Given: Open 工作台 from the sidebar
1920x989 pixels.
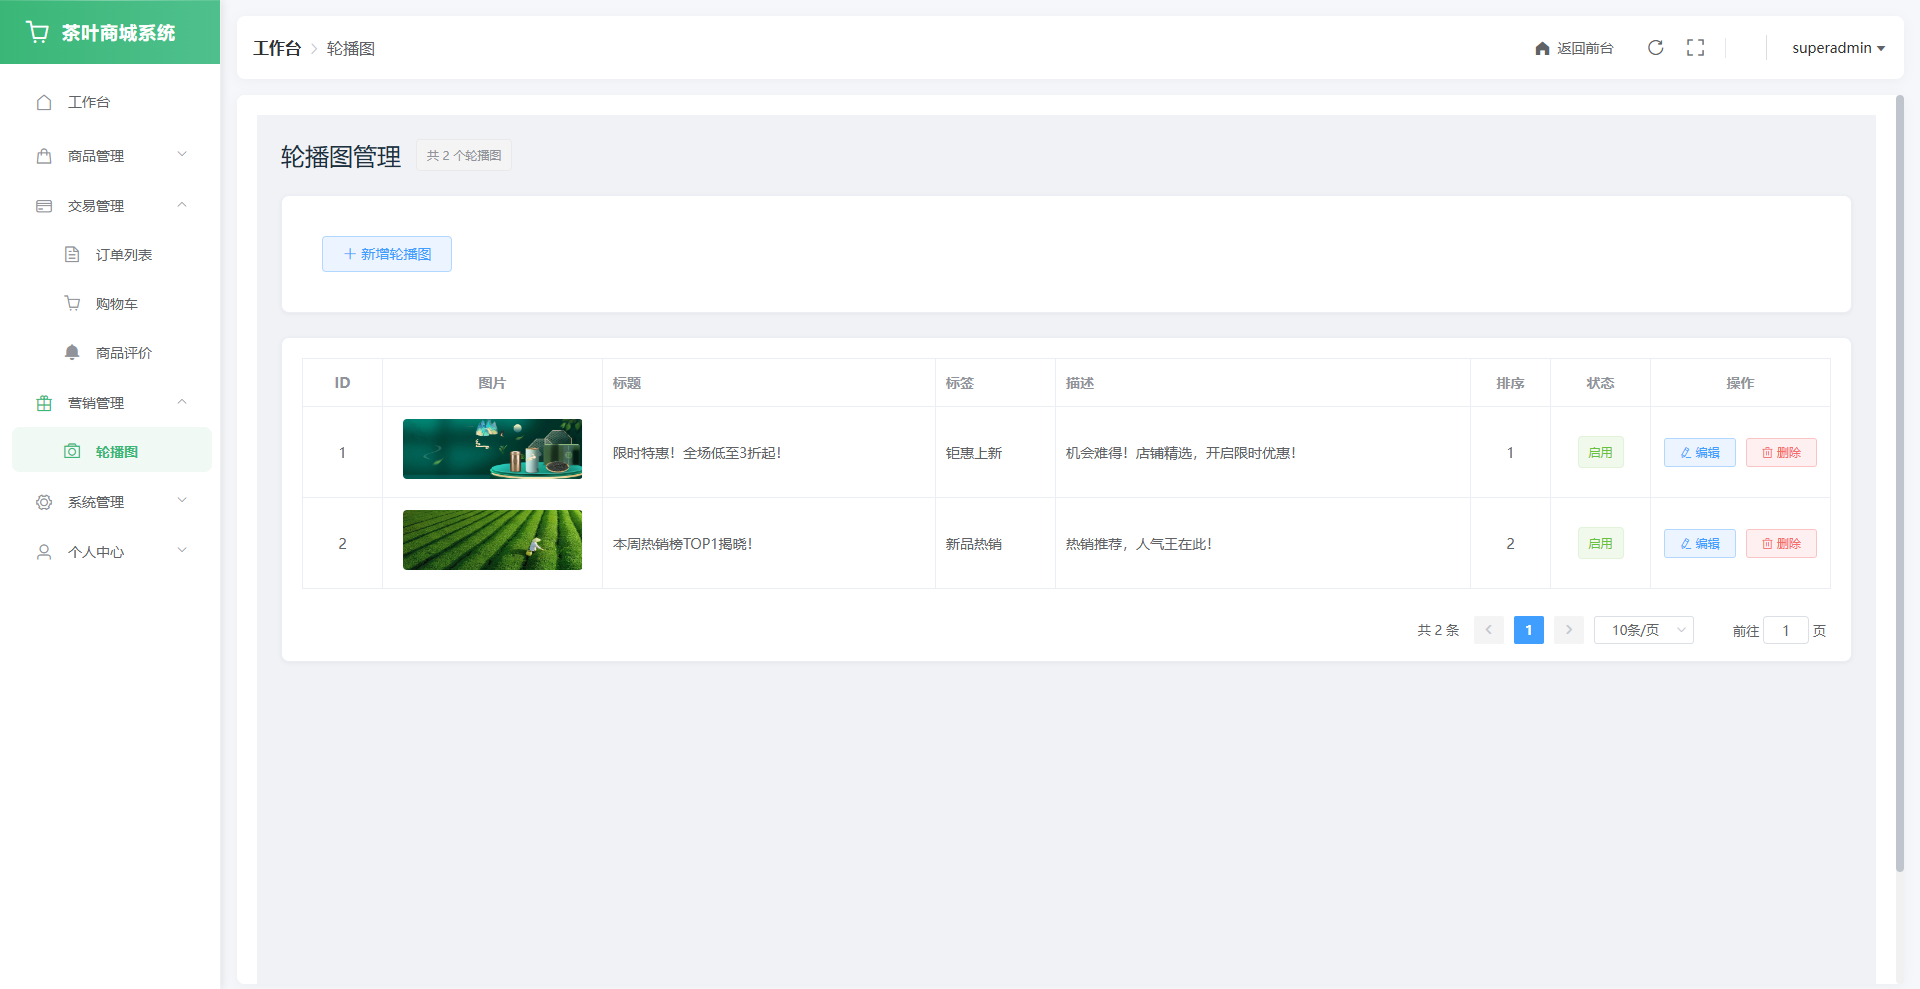Looking at the screenshot, I should coord(89,102).
